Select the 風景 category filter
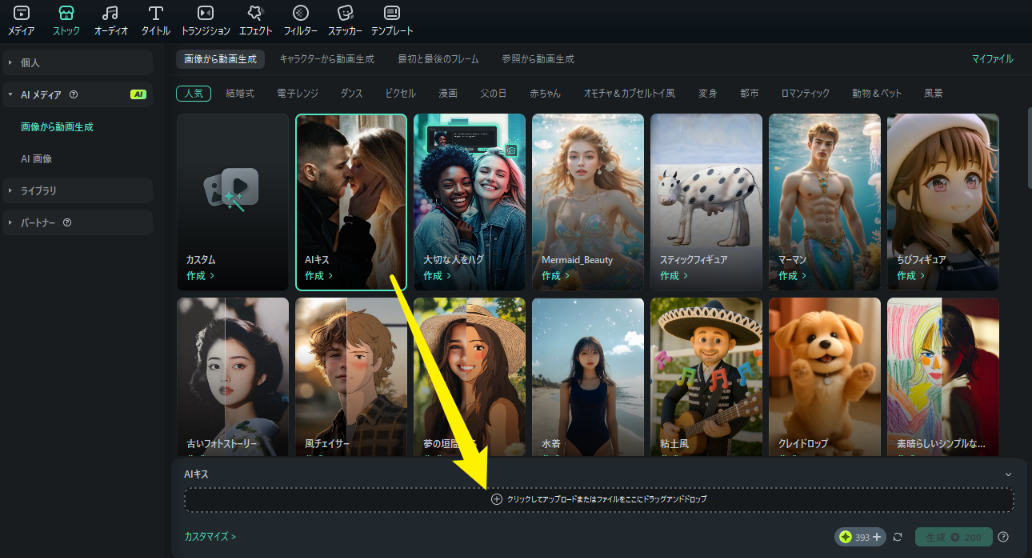1032x558 pixels. coord(933,93)
